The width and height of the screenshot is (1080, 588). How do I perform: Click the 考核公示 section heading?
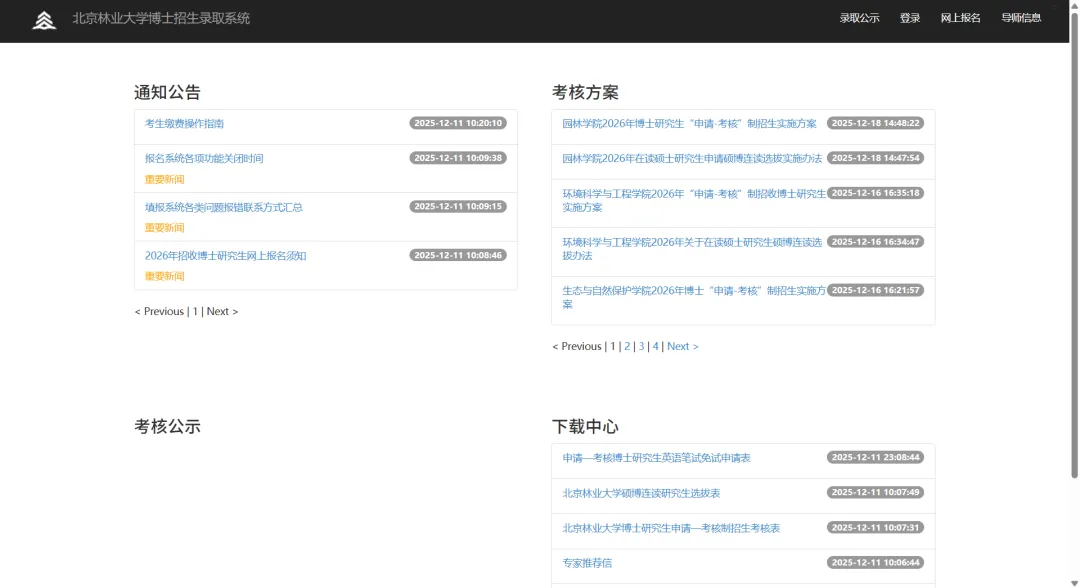(167, 426)
